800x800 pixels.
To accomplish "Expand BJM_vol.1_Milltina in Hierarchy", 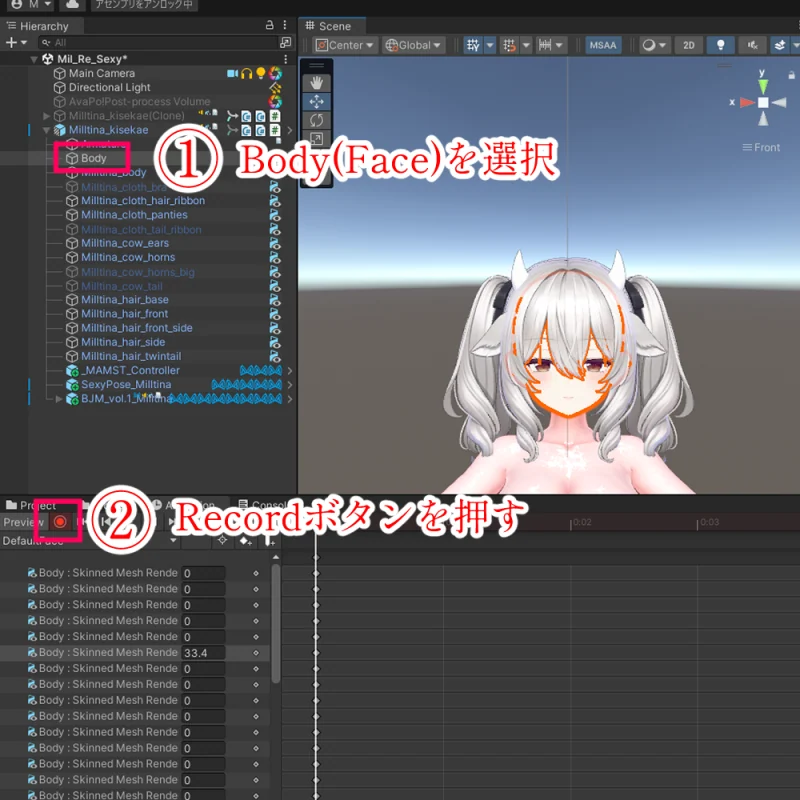I will [x=59, y=399].
